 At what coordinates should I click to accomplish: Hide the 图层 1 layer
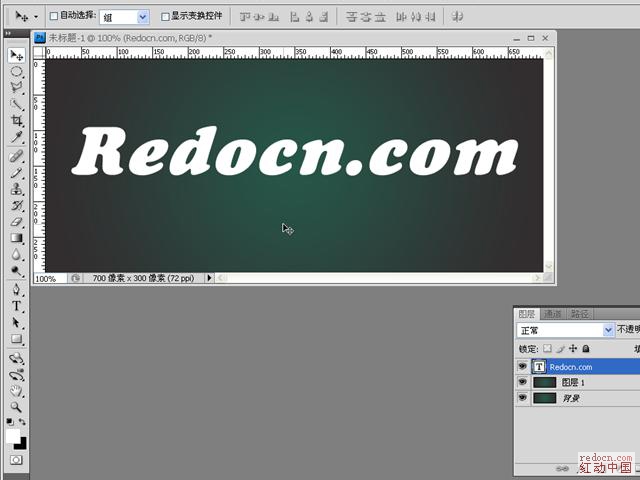[522, 382]
